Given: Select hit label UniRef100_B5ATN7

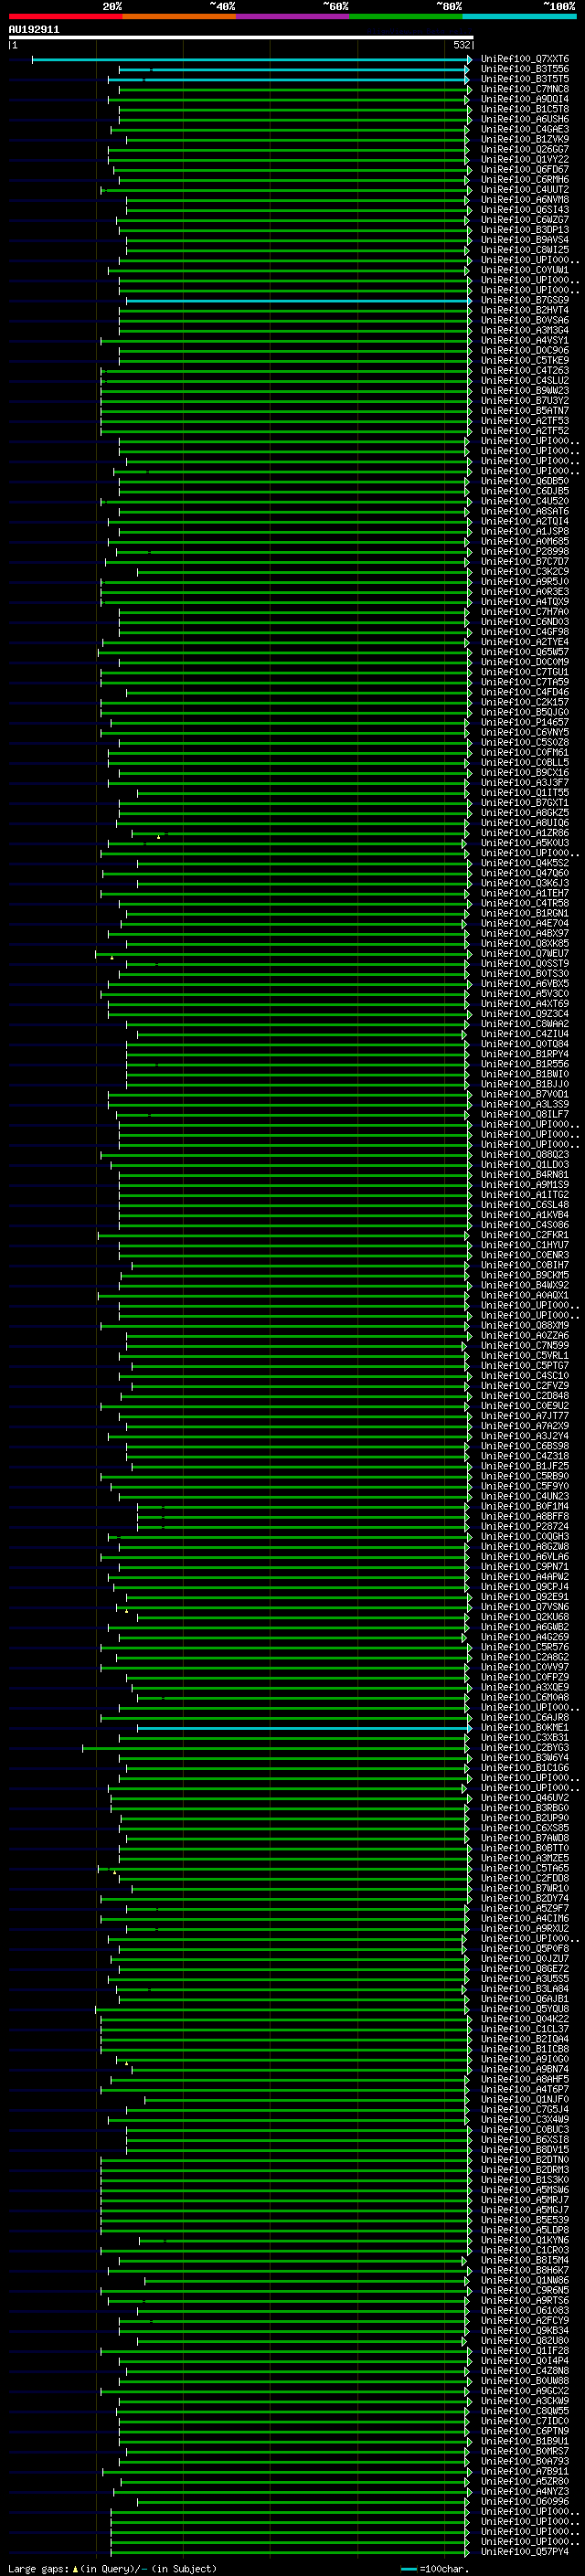Looking at the screenshot, I should coord(525,411).
